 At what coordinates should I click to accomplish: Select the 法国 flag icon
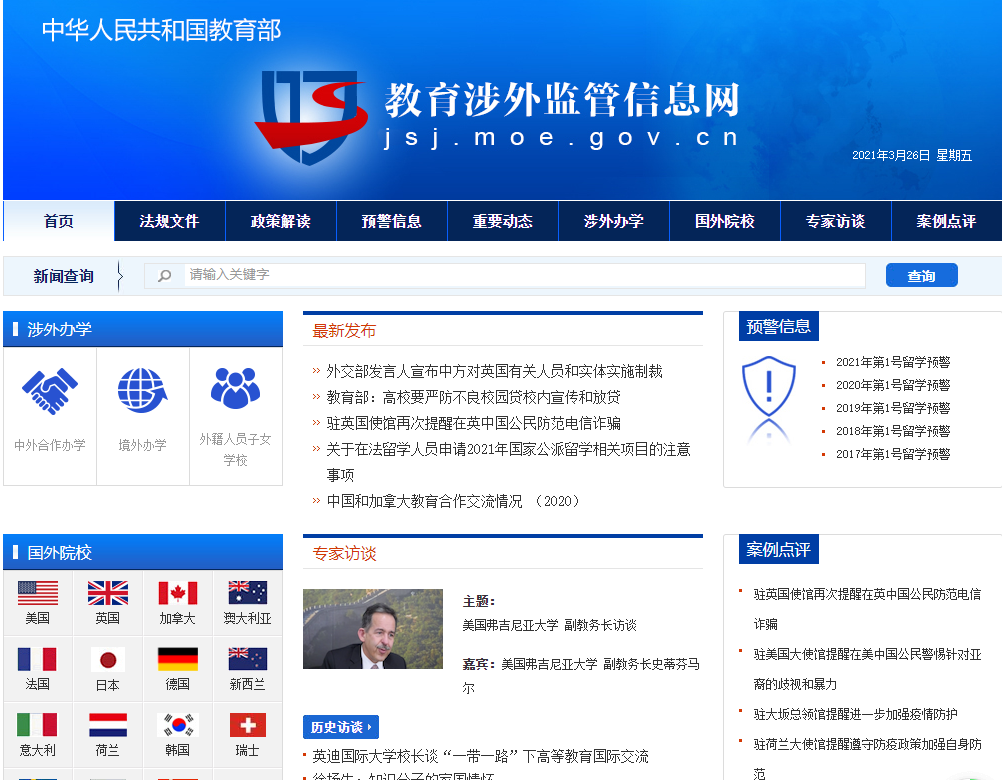coord(38,659)
